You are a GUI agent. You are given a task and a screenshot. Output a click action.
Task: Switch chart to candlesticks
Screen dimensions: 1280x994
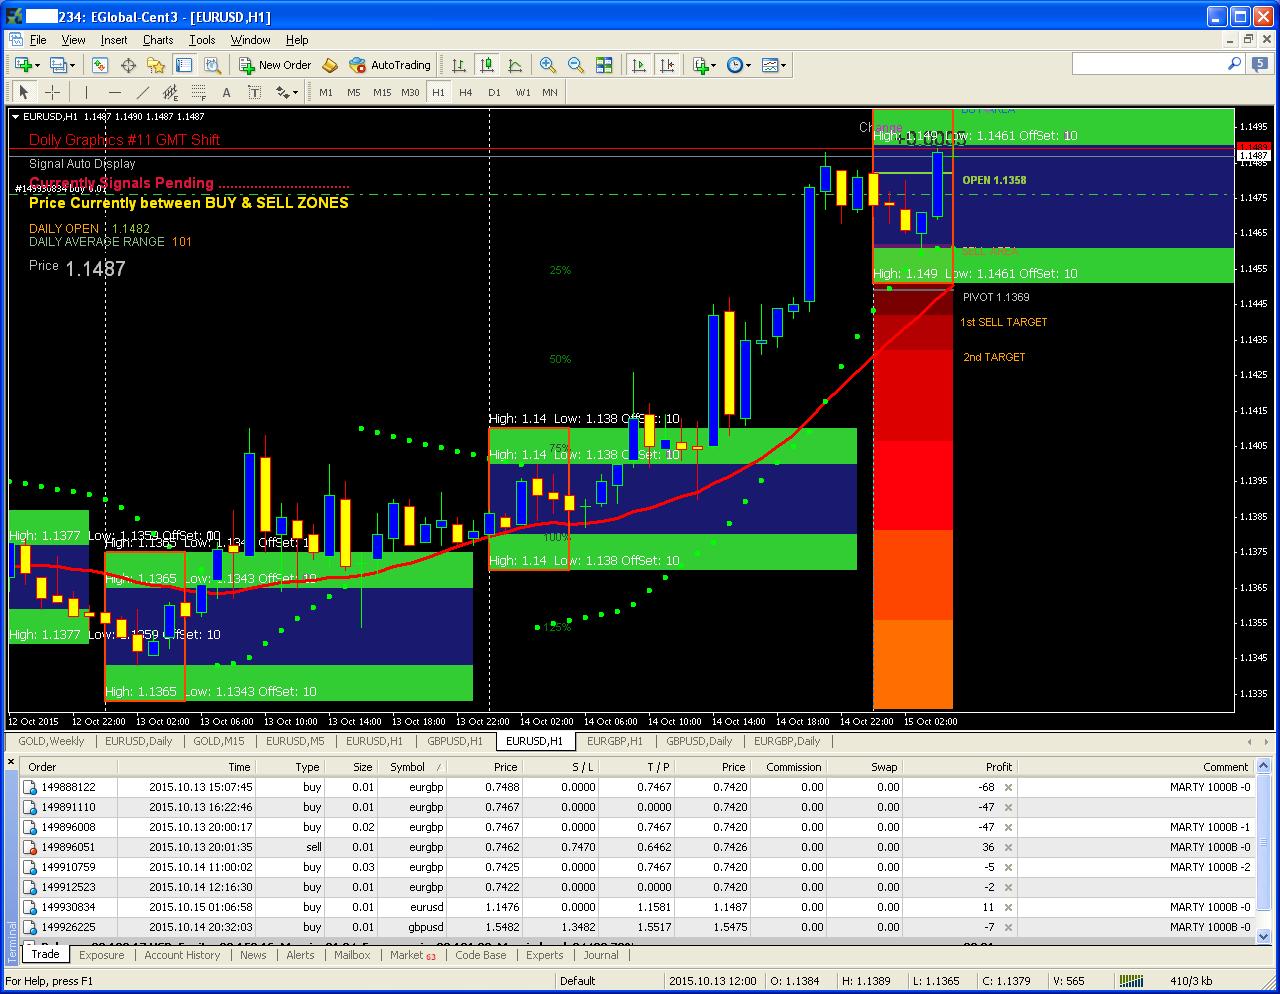click(x=487, y=65)
